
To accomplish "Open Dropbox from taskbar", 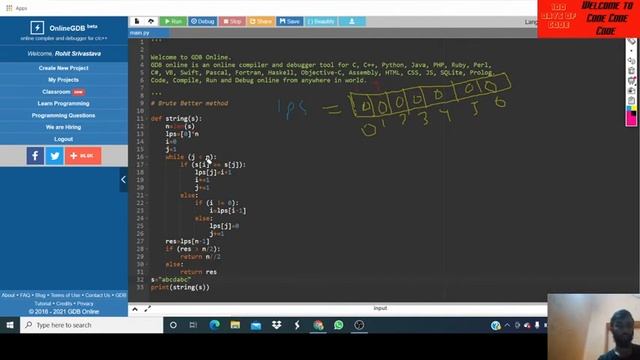I will click(x=277, y=325).
